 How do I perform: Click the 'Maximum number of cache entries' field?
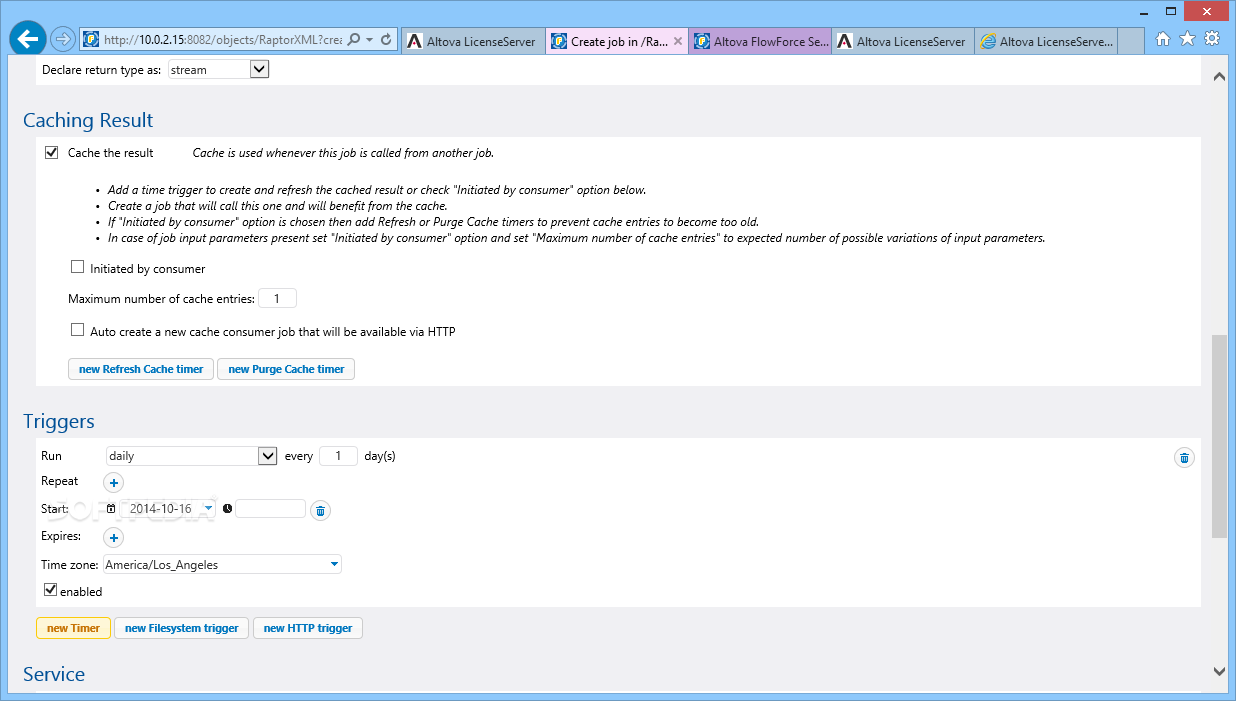click(277, 299)
